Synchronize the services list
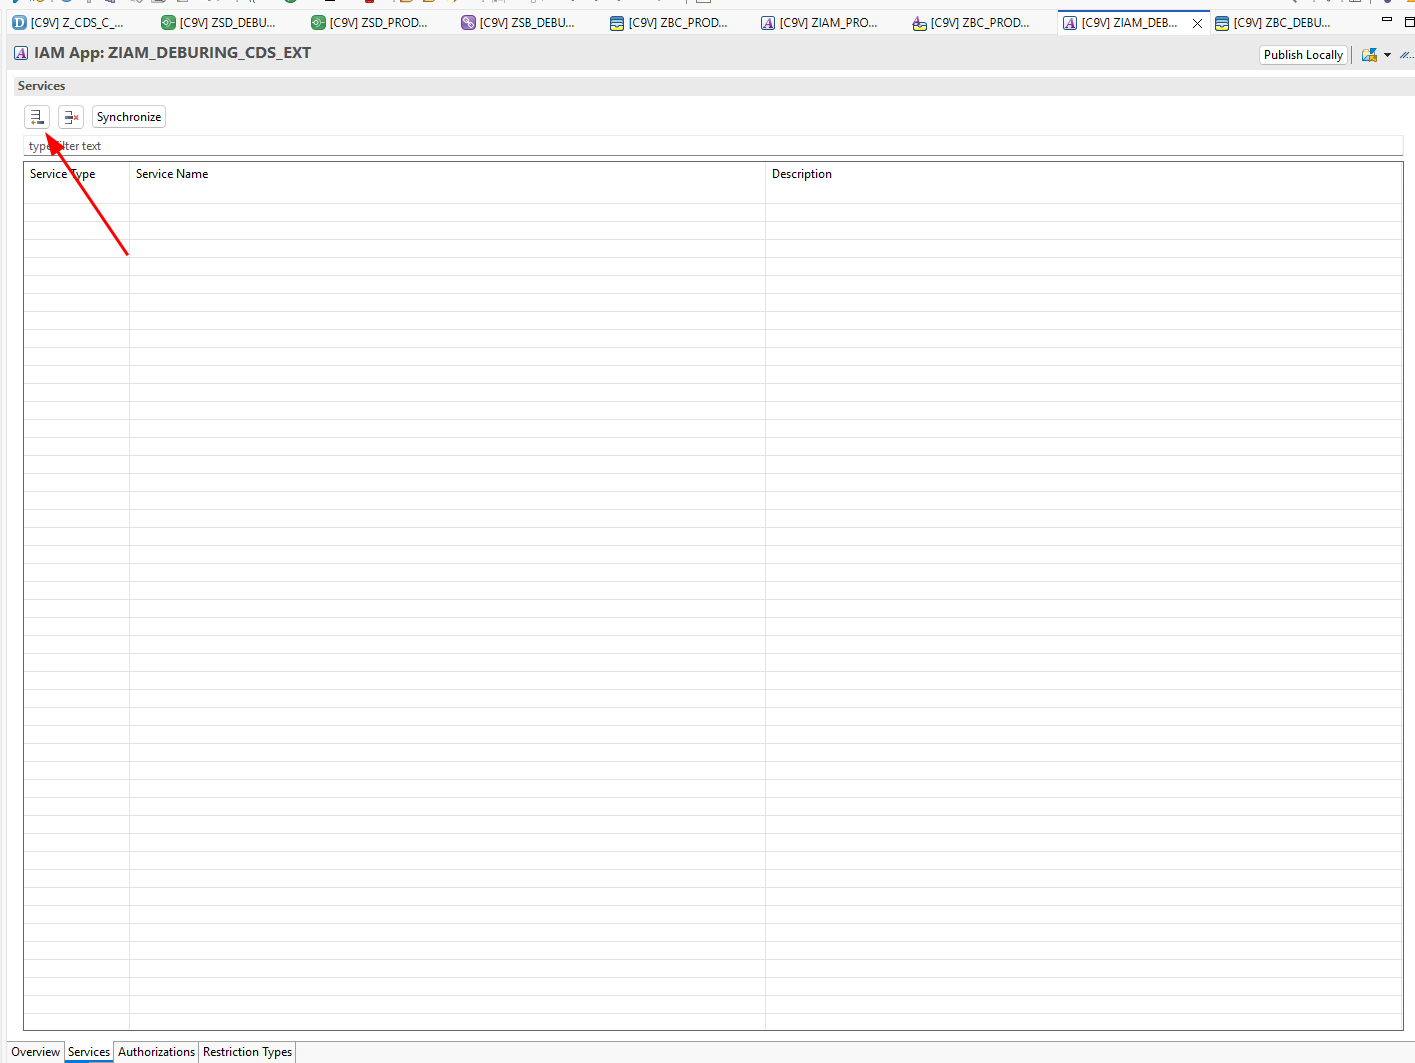The height and width of the screenshot is (1063, 1415). (x=129, y=117)
